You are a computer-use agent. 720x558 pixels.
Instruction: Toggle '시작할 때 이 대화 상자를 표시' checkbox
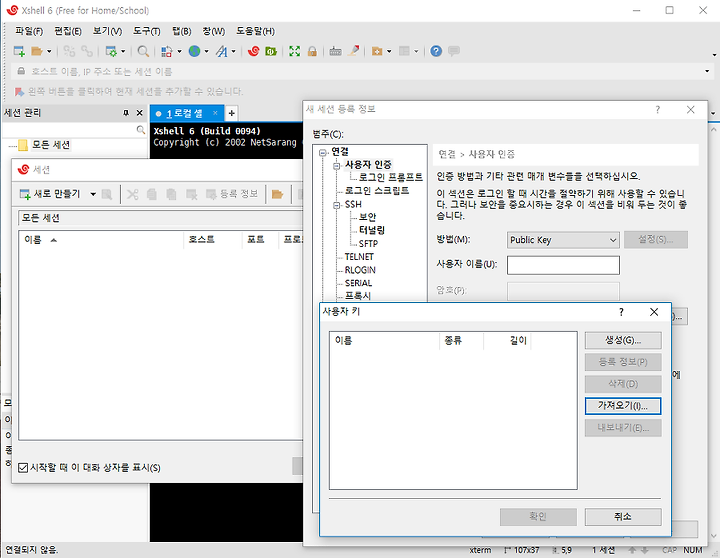23,468
